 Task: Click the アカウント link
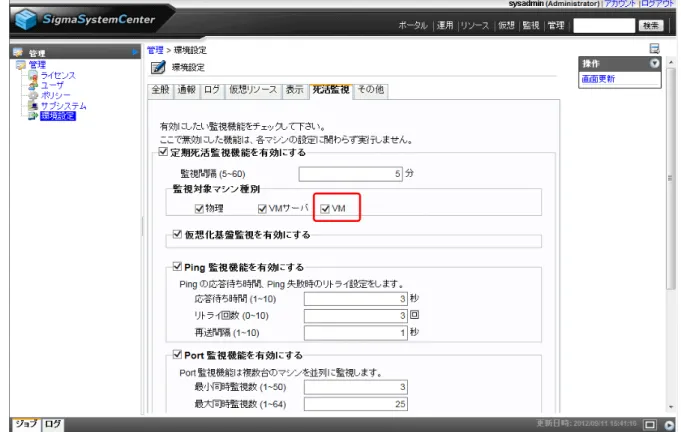click(x=620, y=3)
